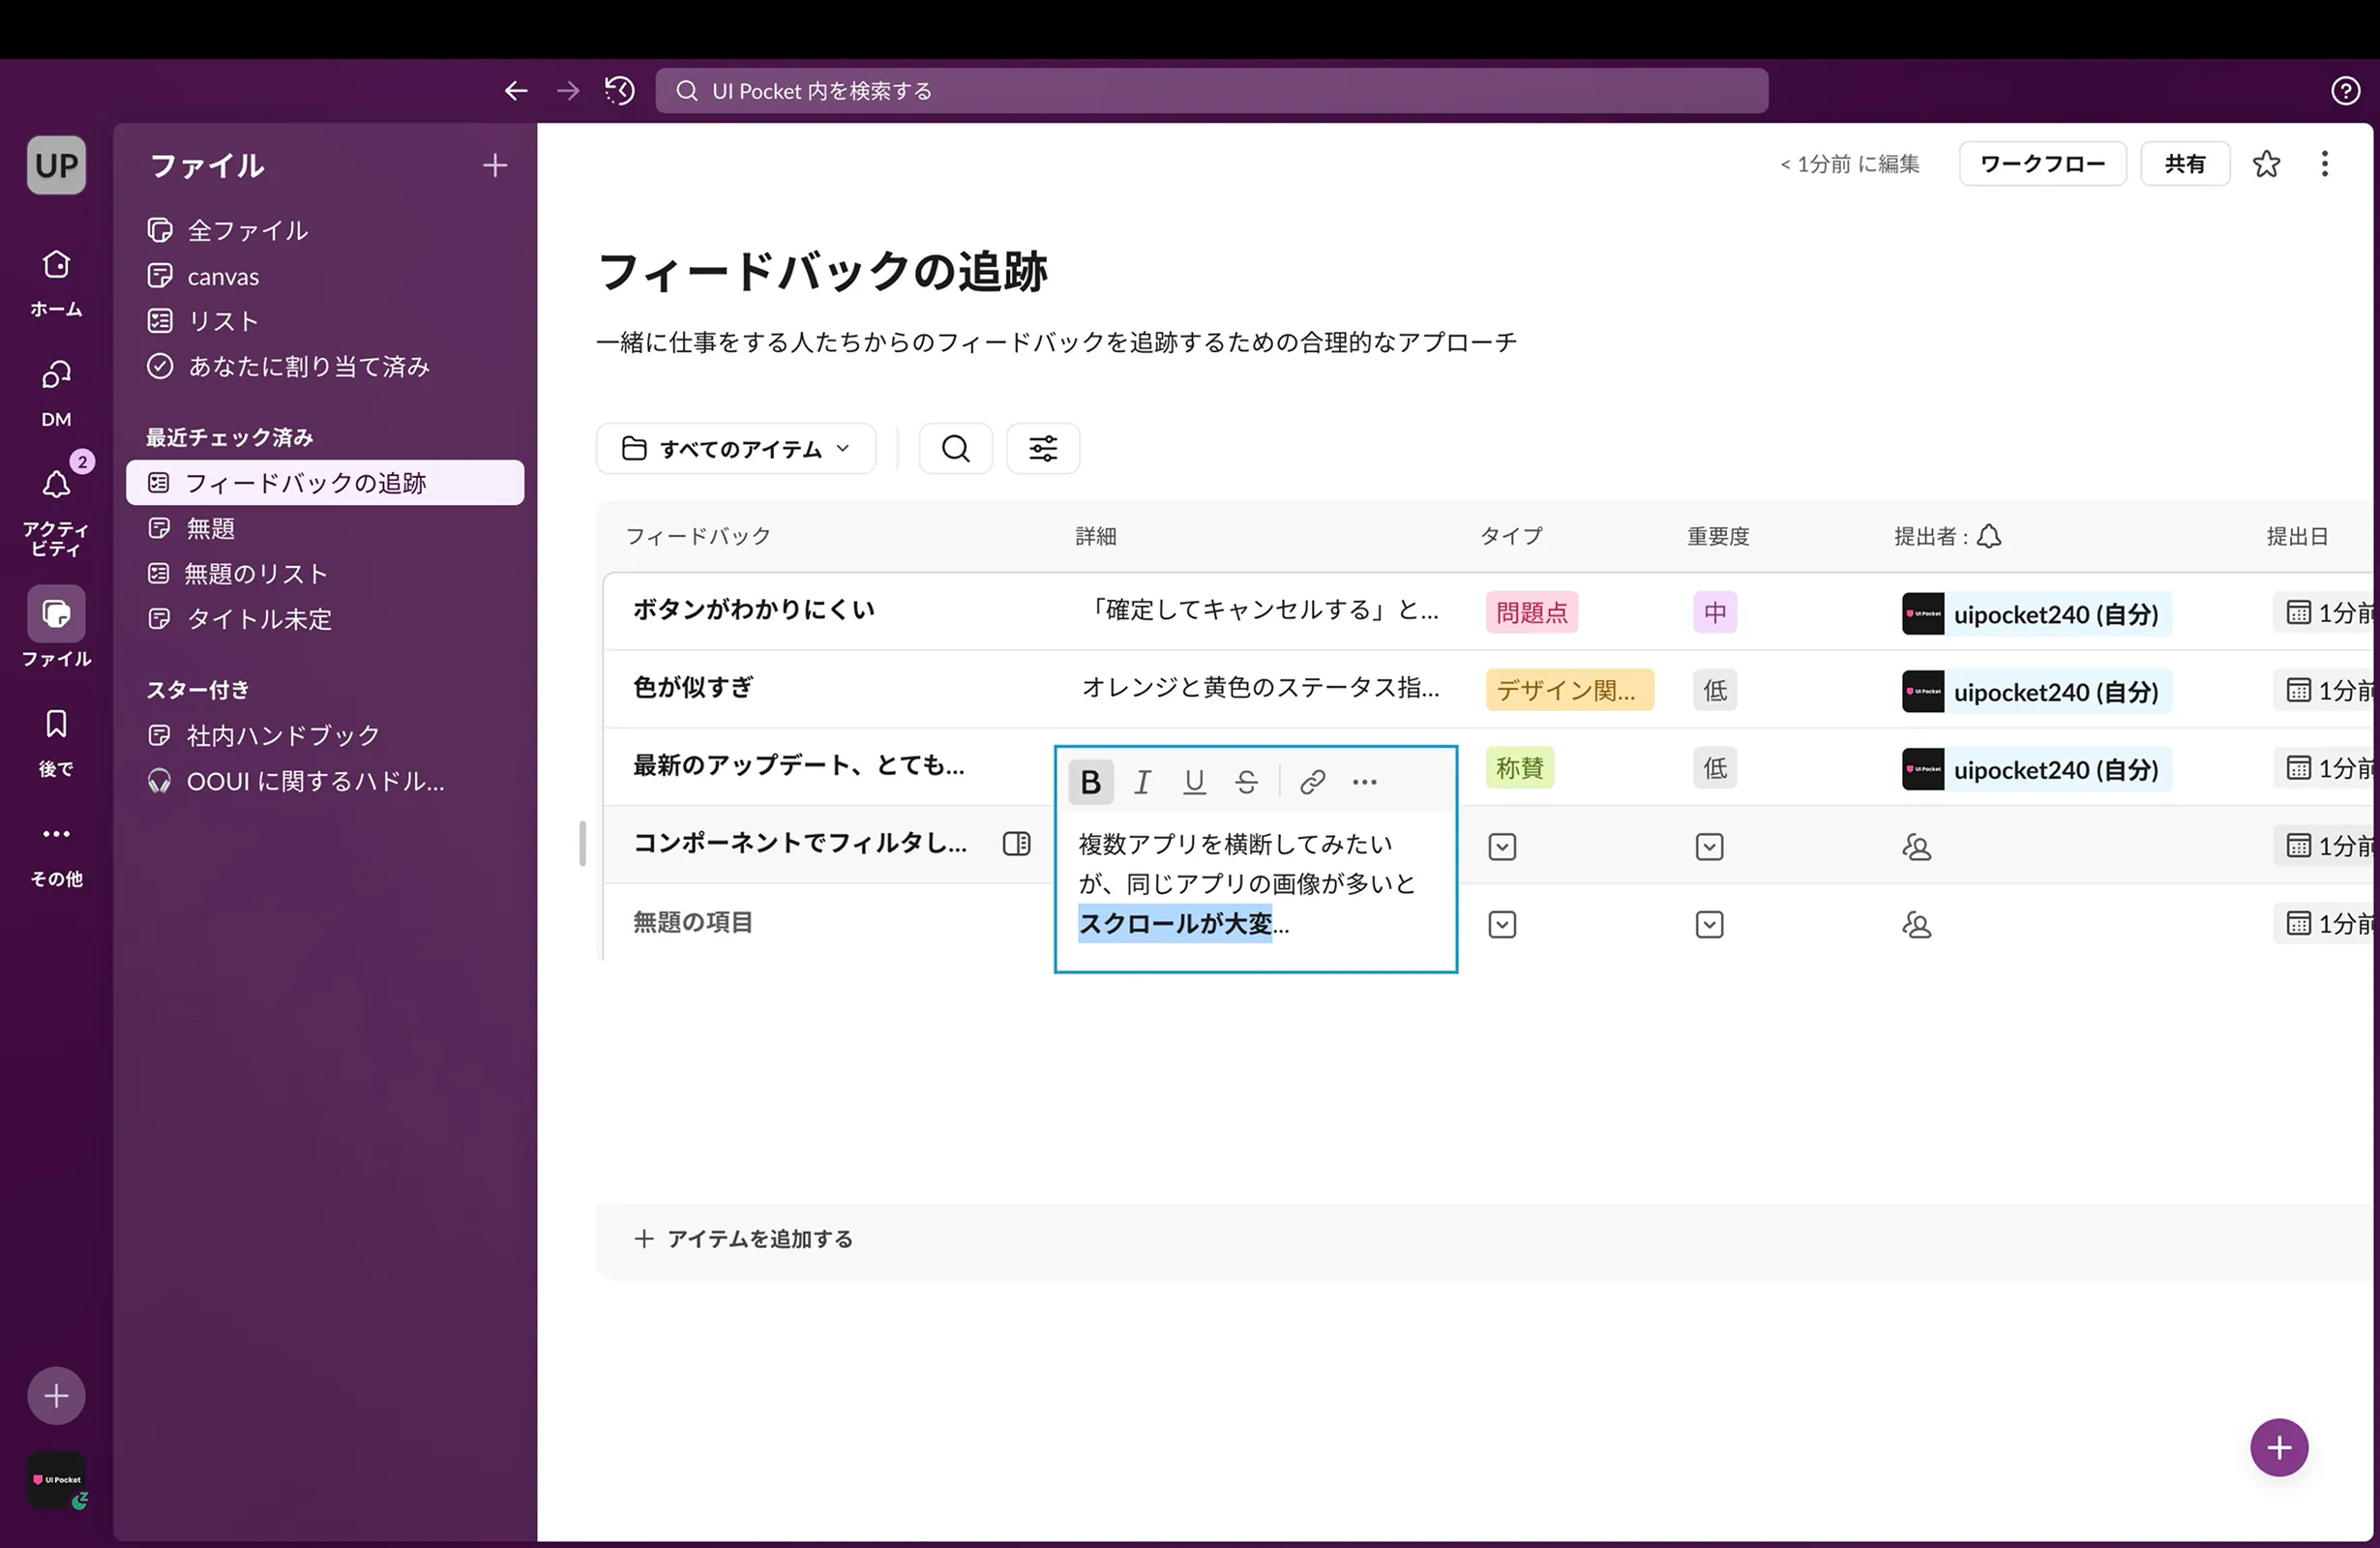Open the three-dot overflow menu top right
Viewport: 2380px width, 1548px height.
click(2325, 164)
